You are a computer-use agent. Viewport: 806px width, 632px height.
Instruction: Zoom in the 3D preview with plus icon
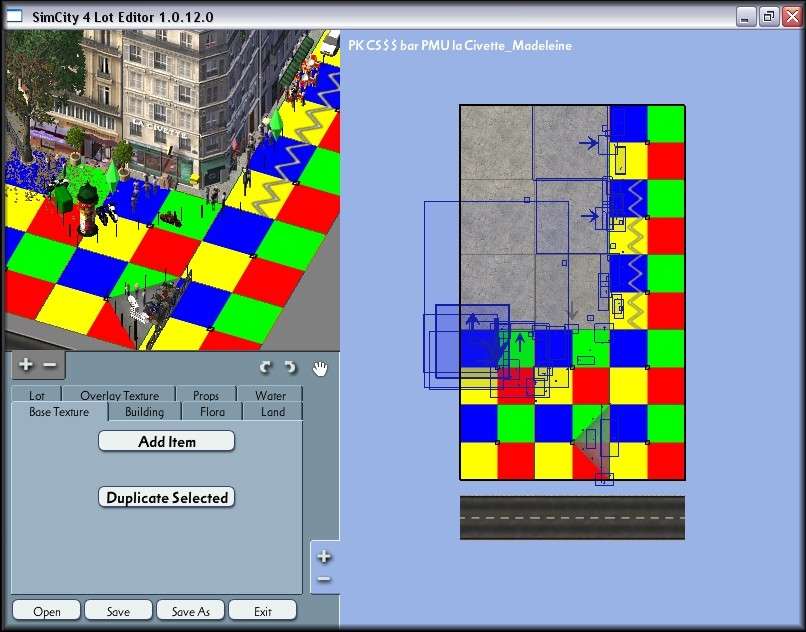[x=25, y=365]
